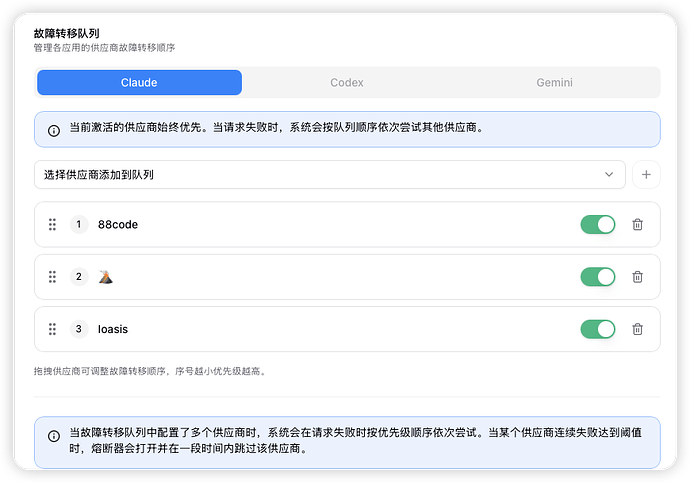Viewport: 690px width, 483px height.
Task: Delete the volcano emoji provider row
Action: coord(637,277)
